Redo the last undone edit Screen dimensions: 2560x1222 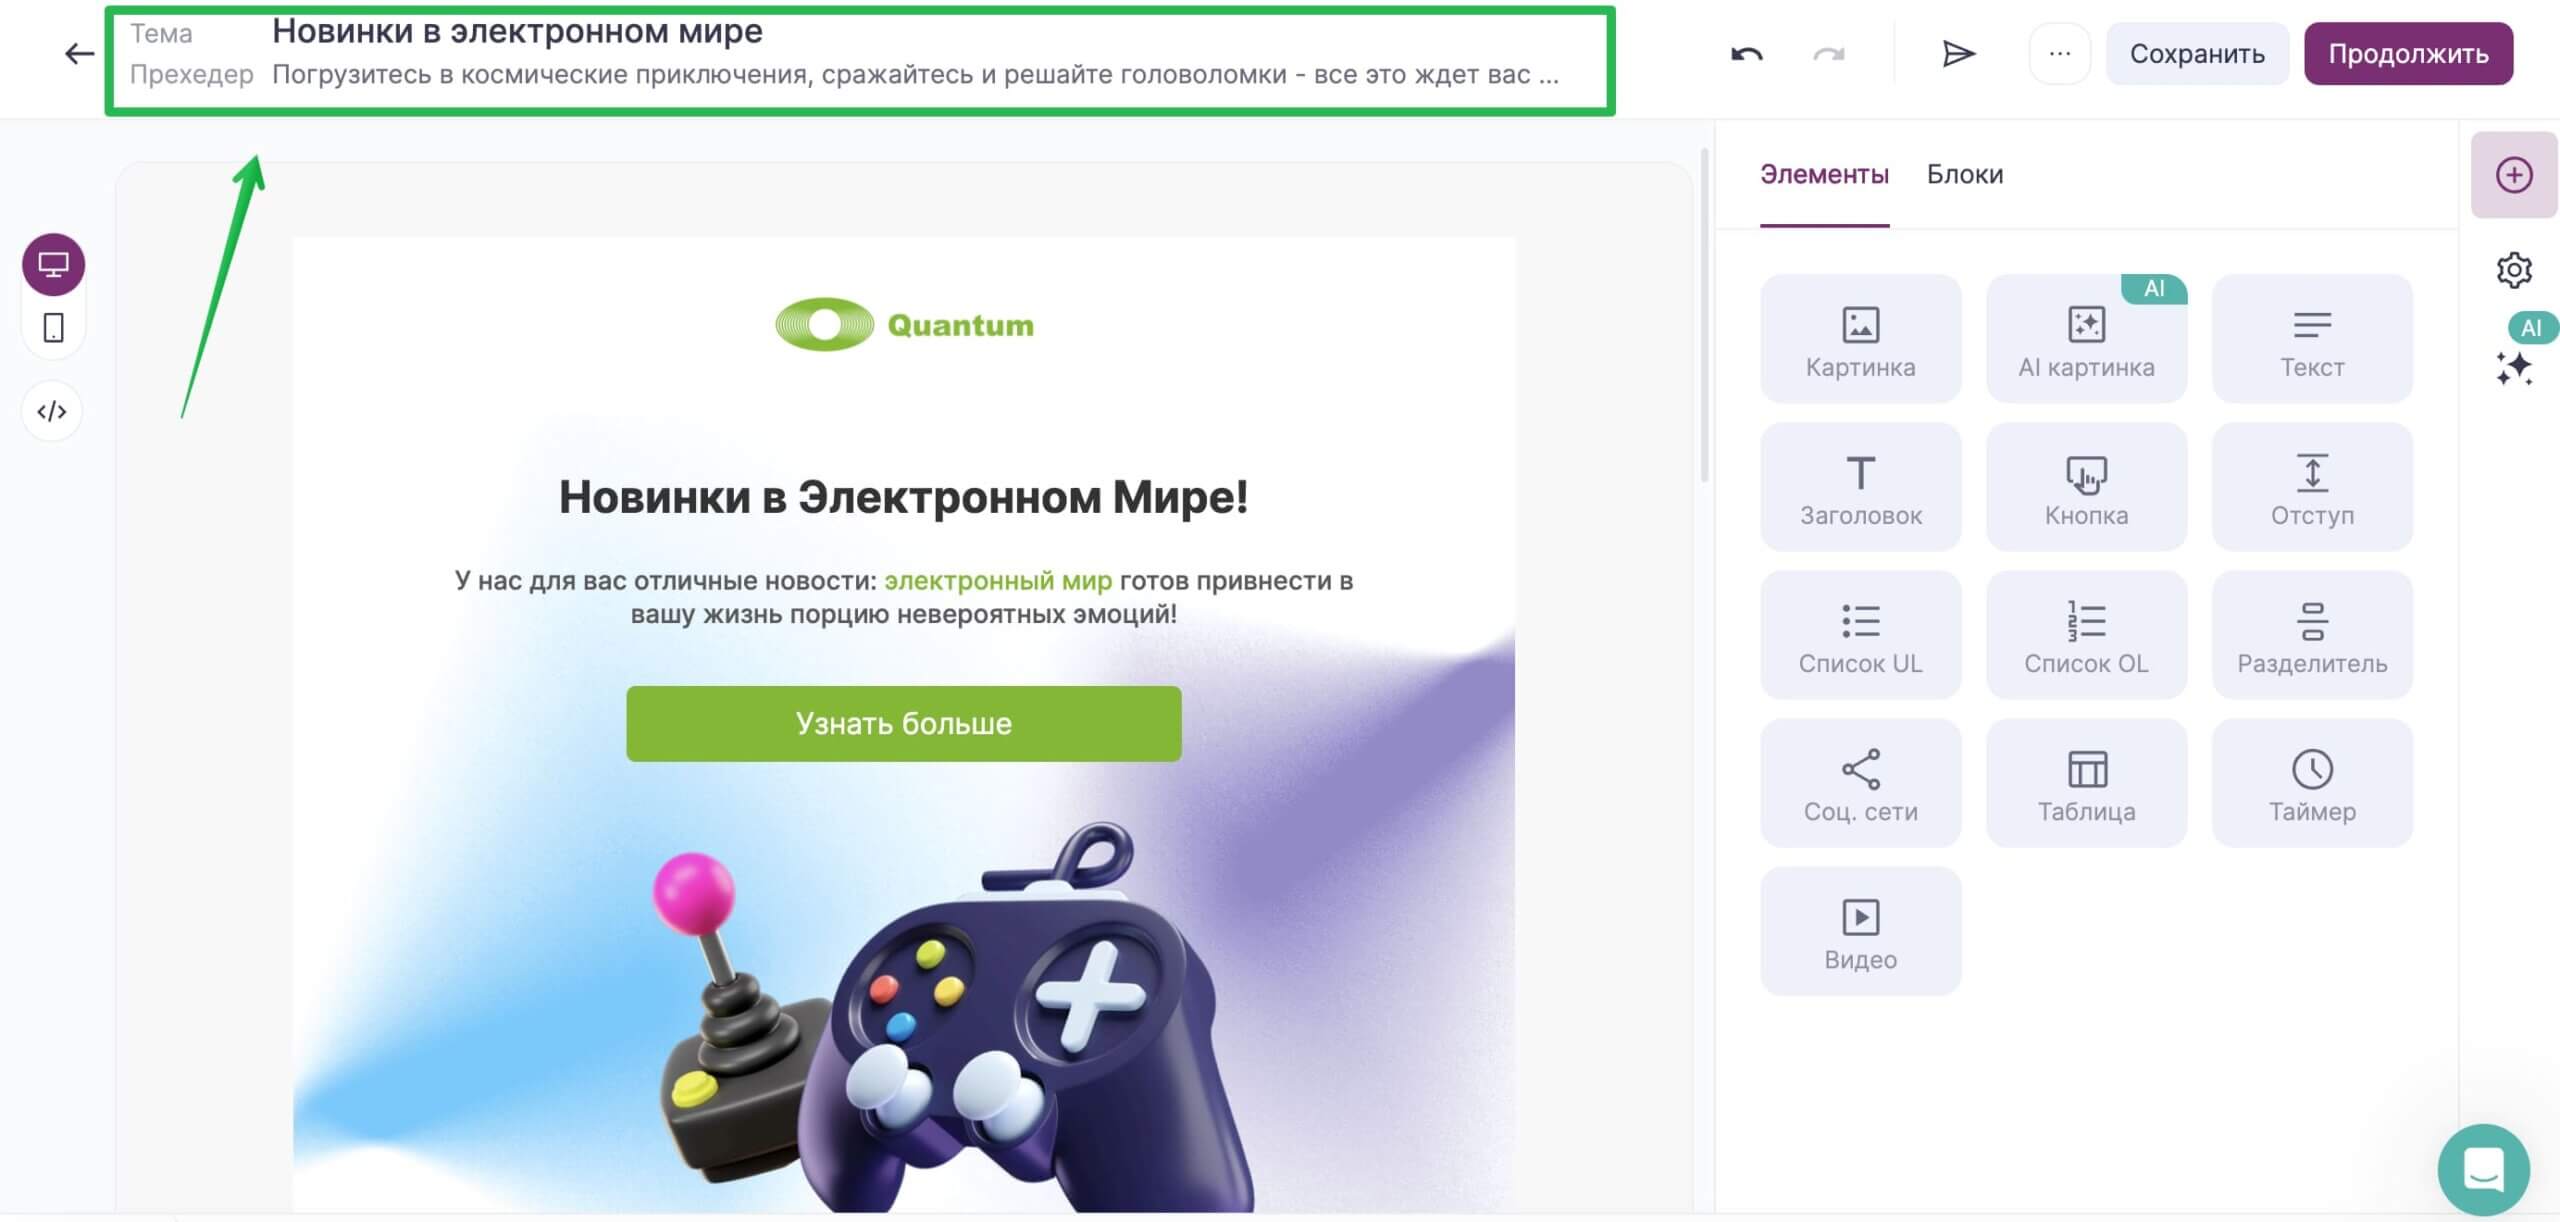coord(1829,54)
